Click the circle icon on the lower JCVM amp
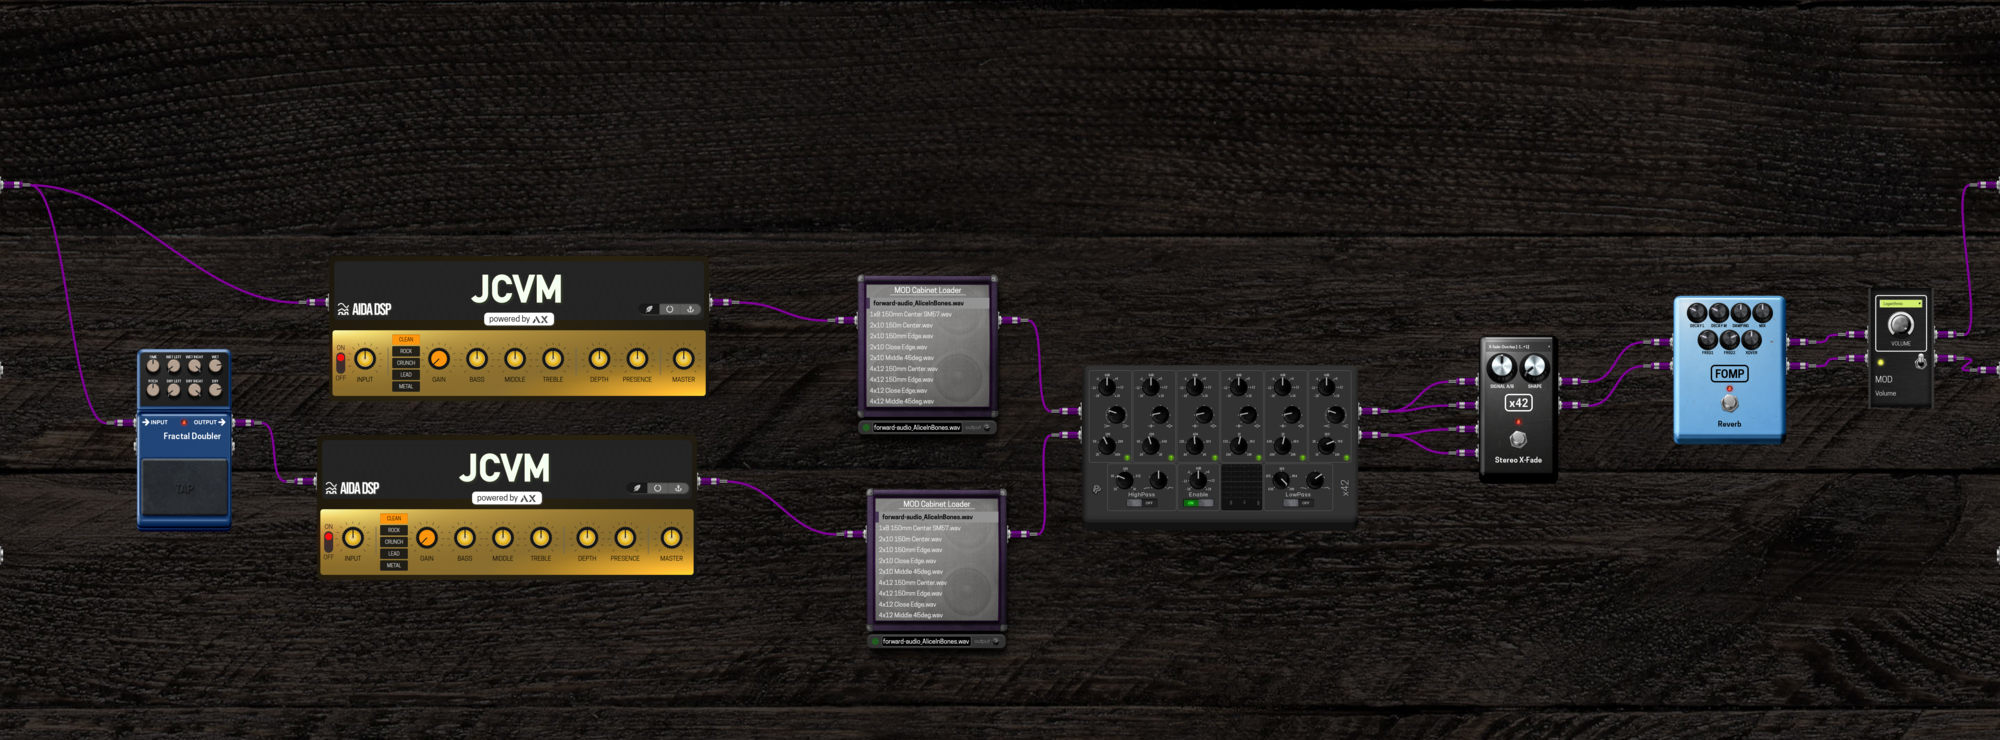 pyautogui.click(x=658, y=488)
